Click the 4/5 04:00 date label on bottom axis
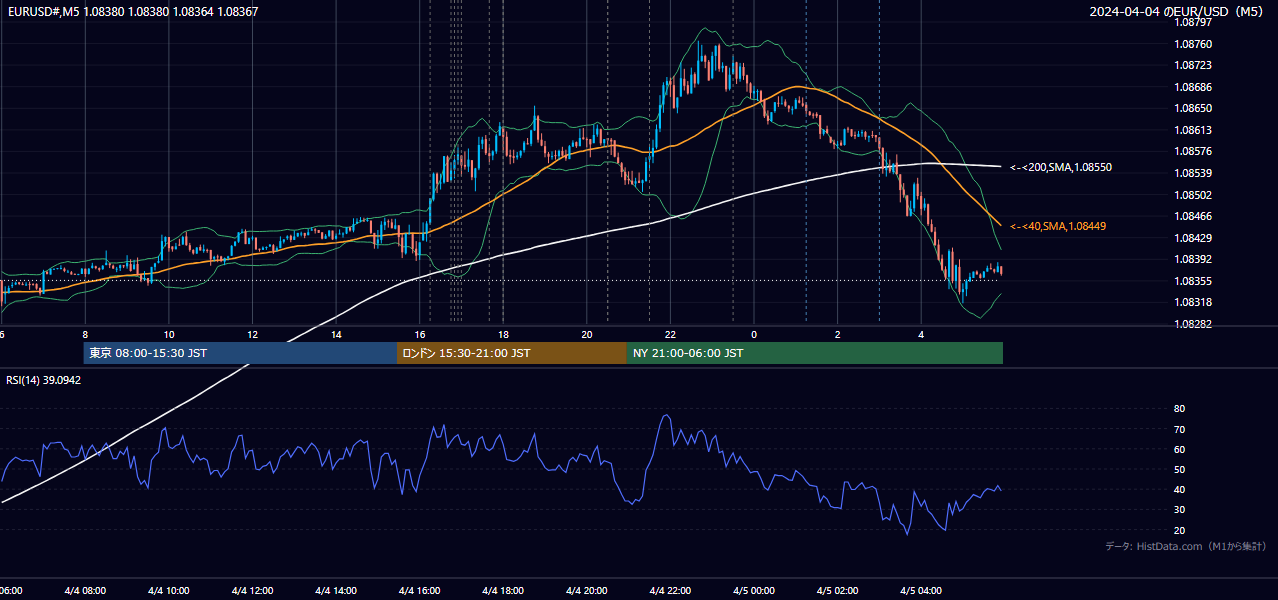The height and width of the screenshot is (600, 1278). click(x=921, y=591)
